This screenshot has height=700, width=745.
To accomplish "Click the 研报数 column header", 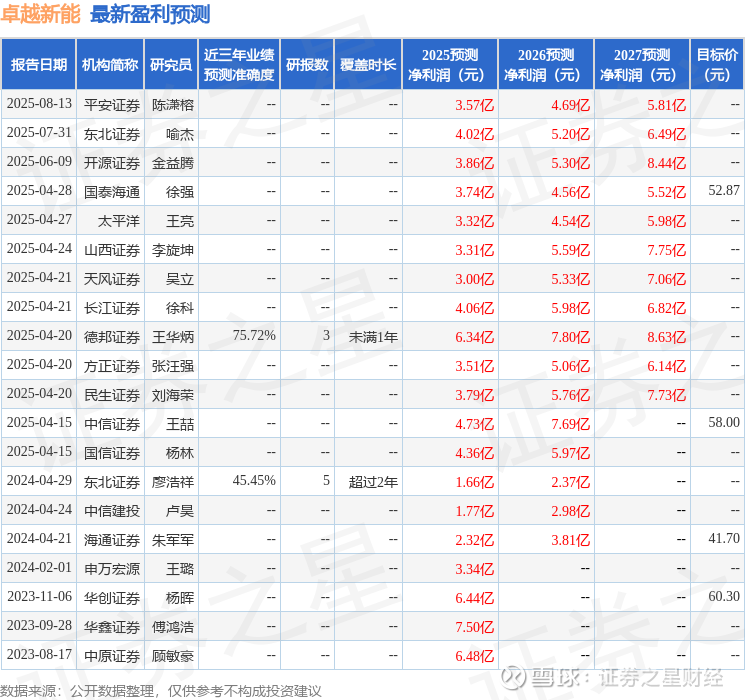I will tap(307, 65).
